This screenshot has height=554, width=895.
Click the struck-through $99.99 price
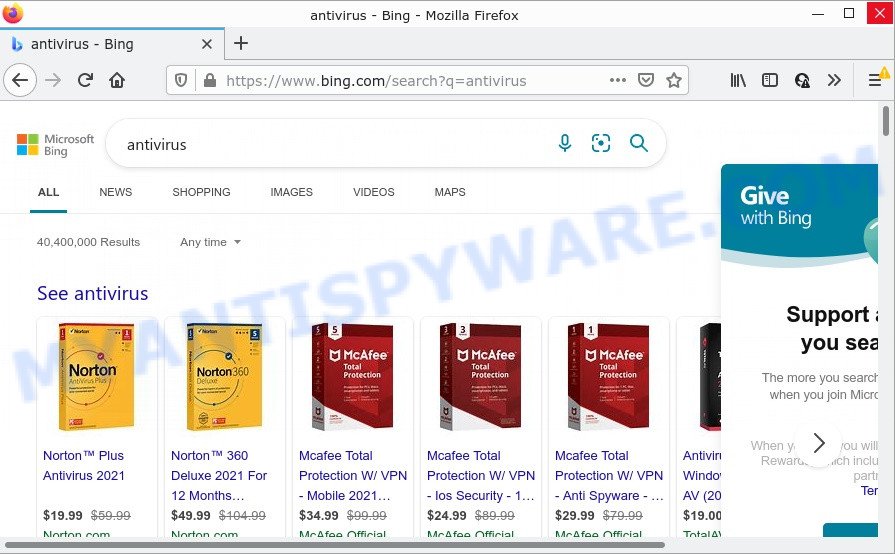[366, 515]
